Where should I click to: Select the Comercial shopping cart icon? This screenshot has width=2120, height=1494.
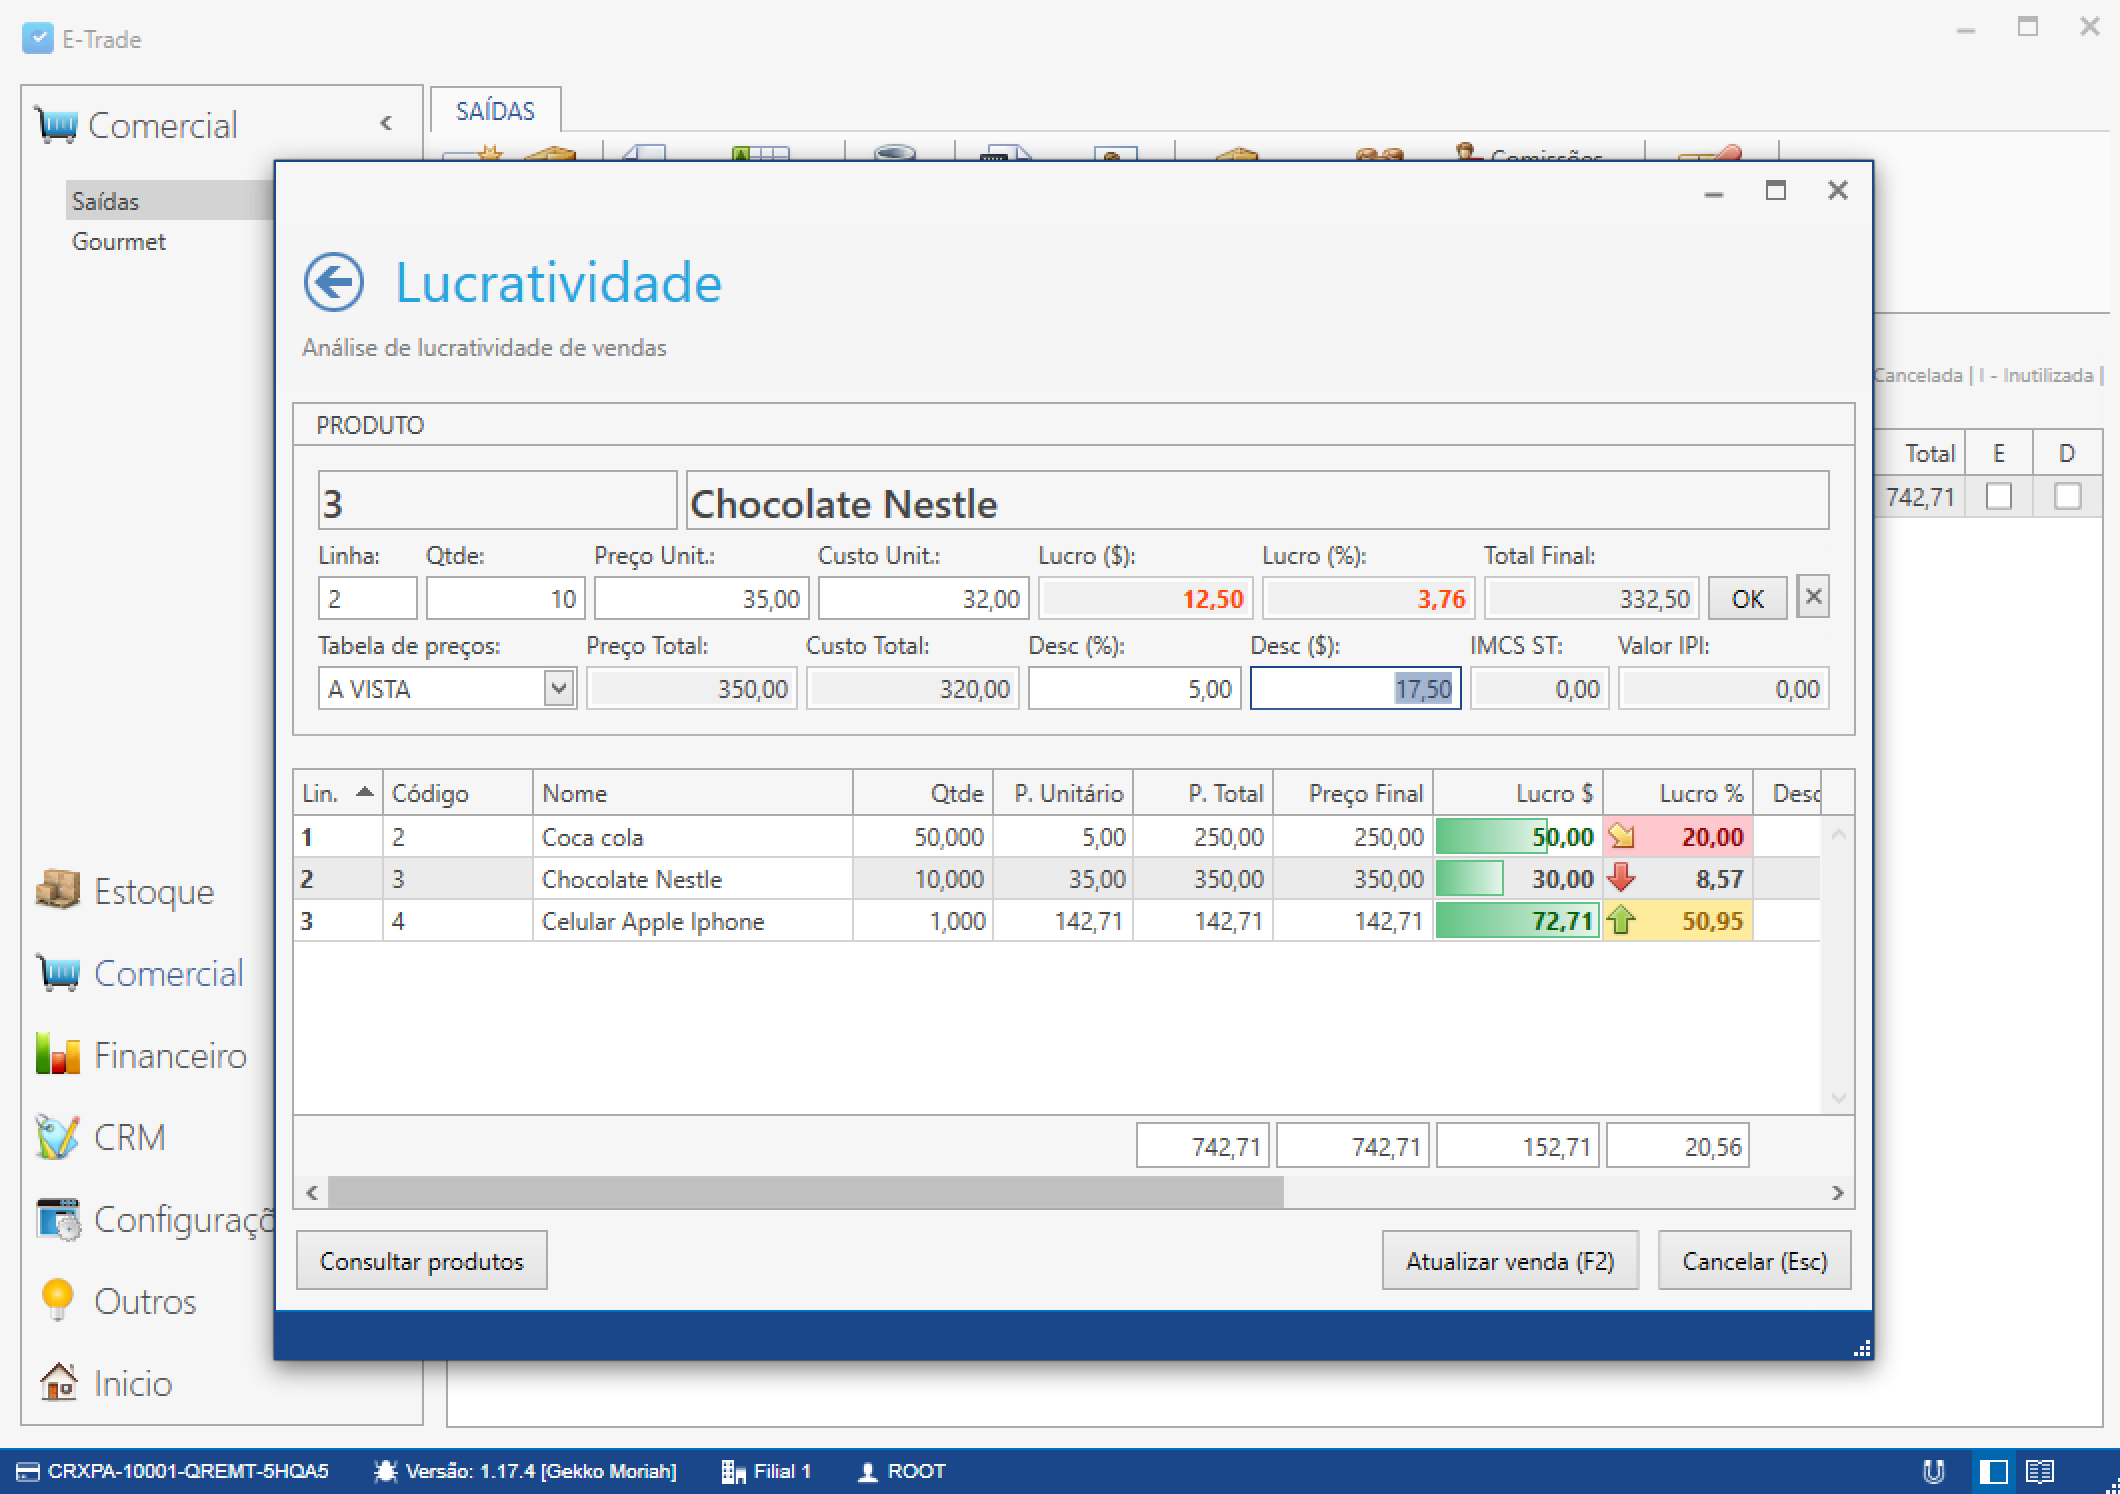tap(58, 972)
